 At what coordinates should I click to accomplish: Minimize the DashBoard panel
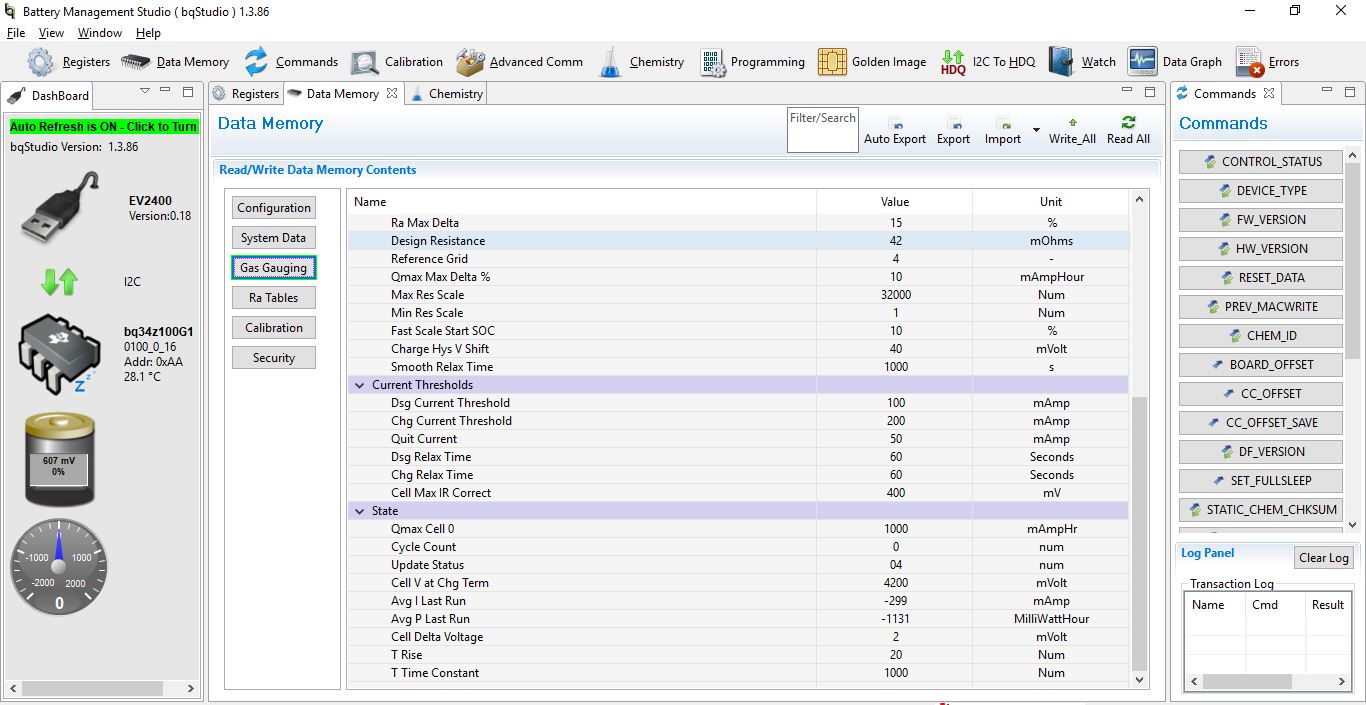pos(167,92)
